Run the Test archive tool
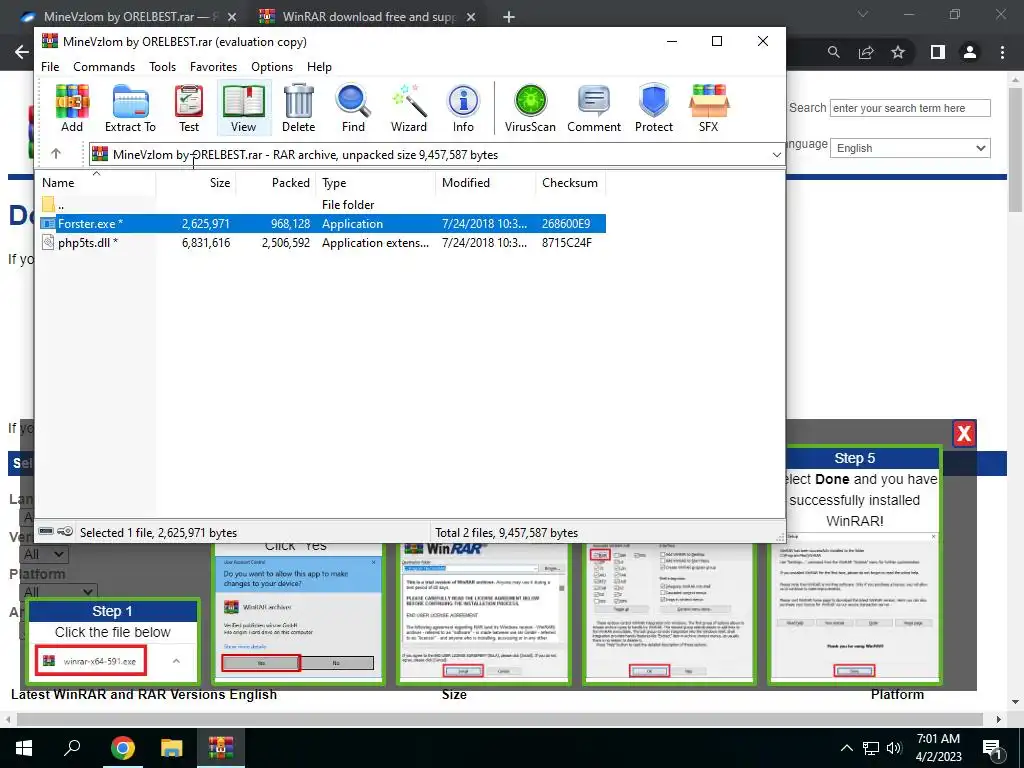 (189, 108)
